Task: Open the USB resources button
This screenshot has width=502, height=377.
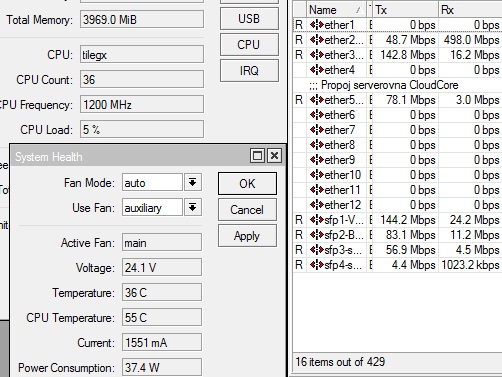Action: [249, 19]
